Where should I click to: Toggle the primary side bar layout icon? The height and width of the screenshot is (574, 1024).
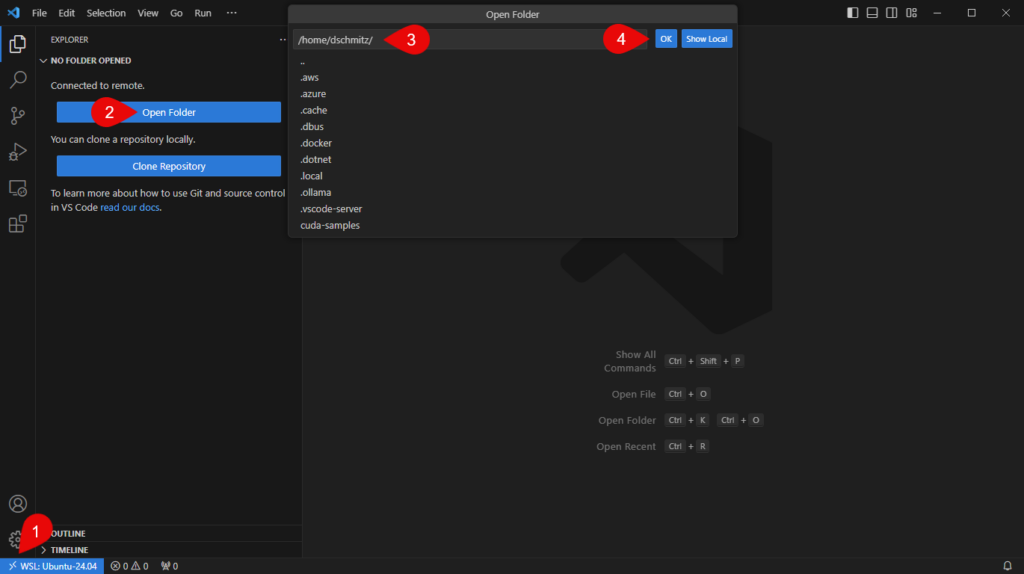click(852, 12)
